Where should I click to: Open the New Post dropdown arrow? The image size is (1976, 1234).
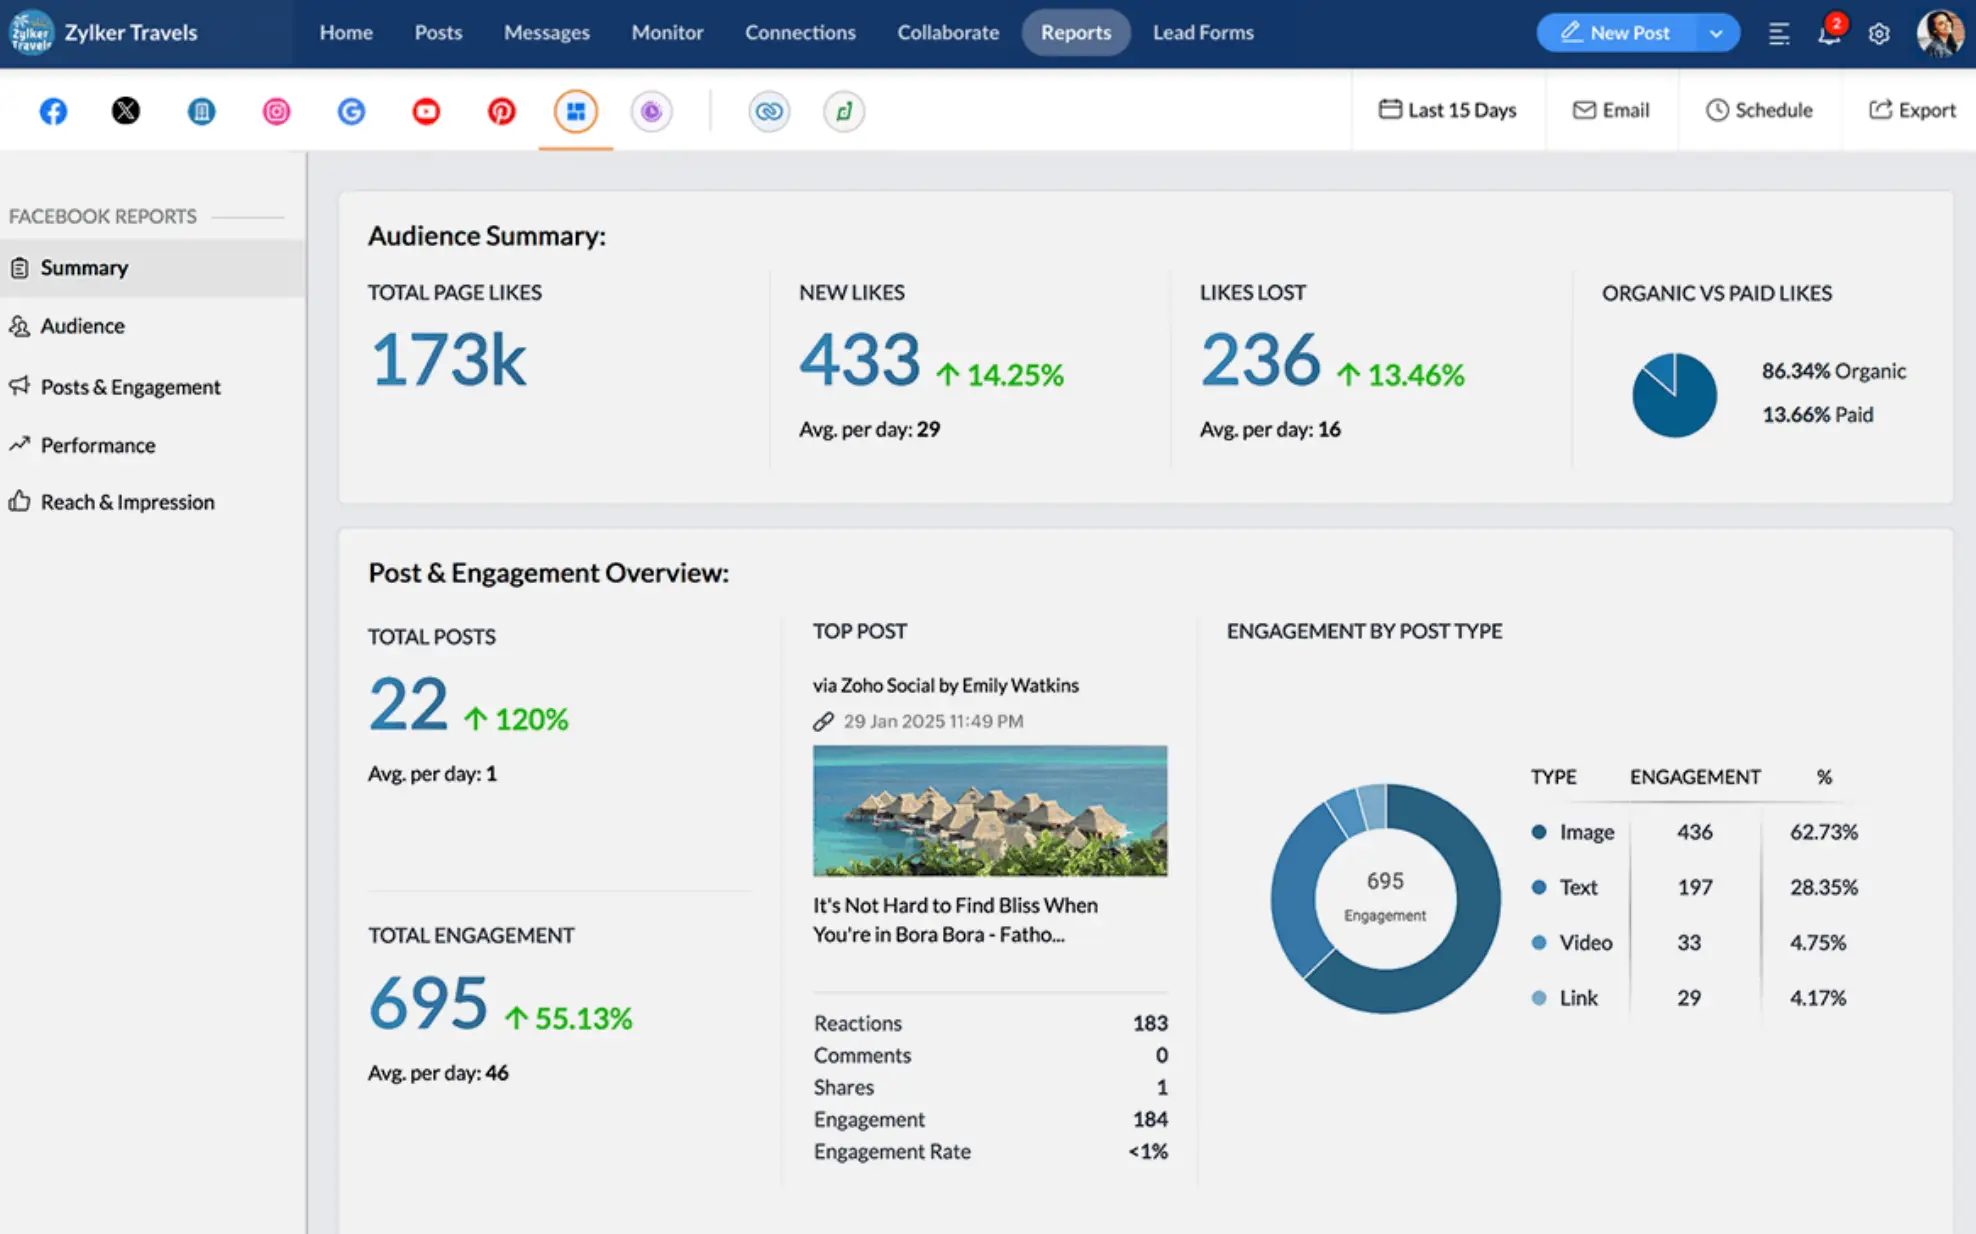(1718, 32)
